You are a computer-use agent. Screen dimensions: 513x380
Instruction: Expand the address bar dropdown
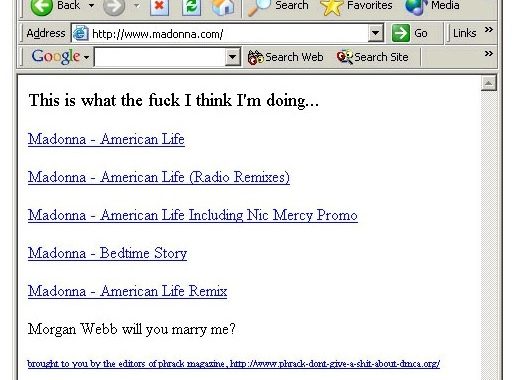coord(376,33)
